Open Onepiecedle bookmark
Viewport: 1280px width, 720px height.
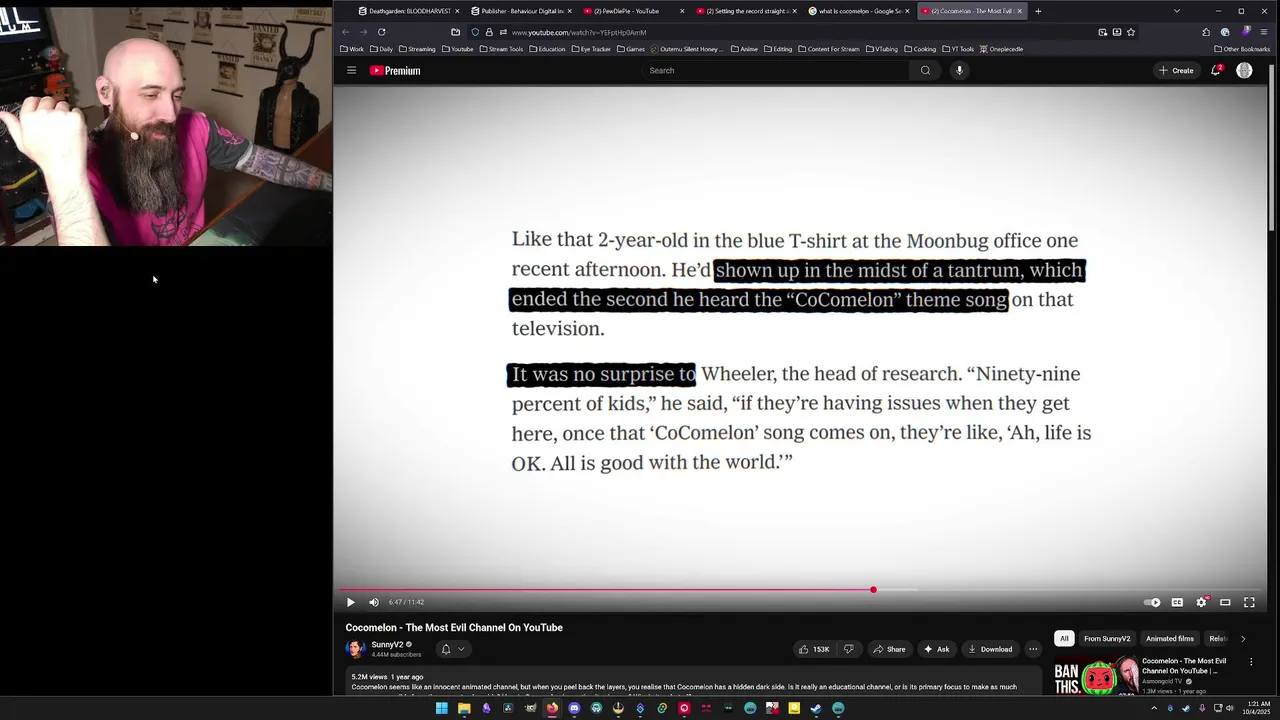1001,49
